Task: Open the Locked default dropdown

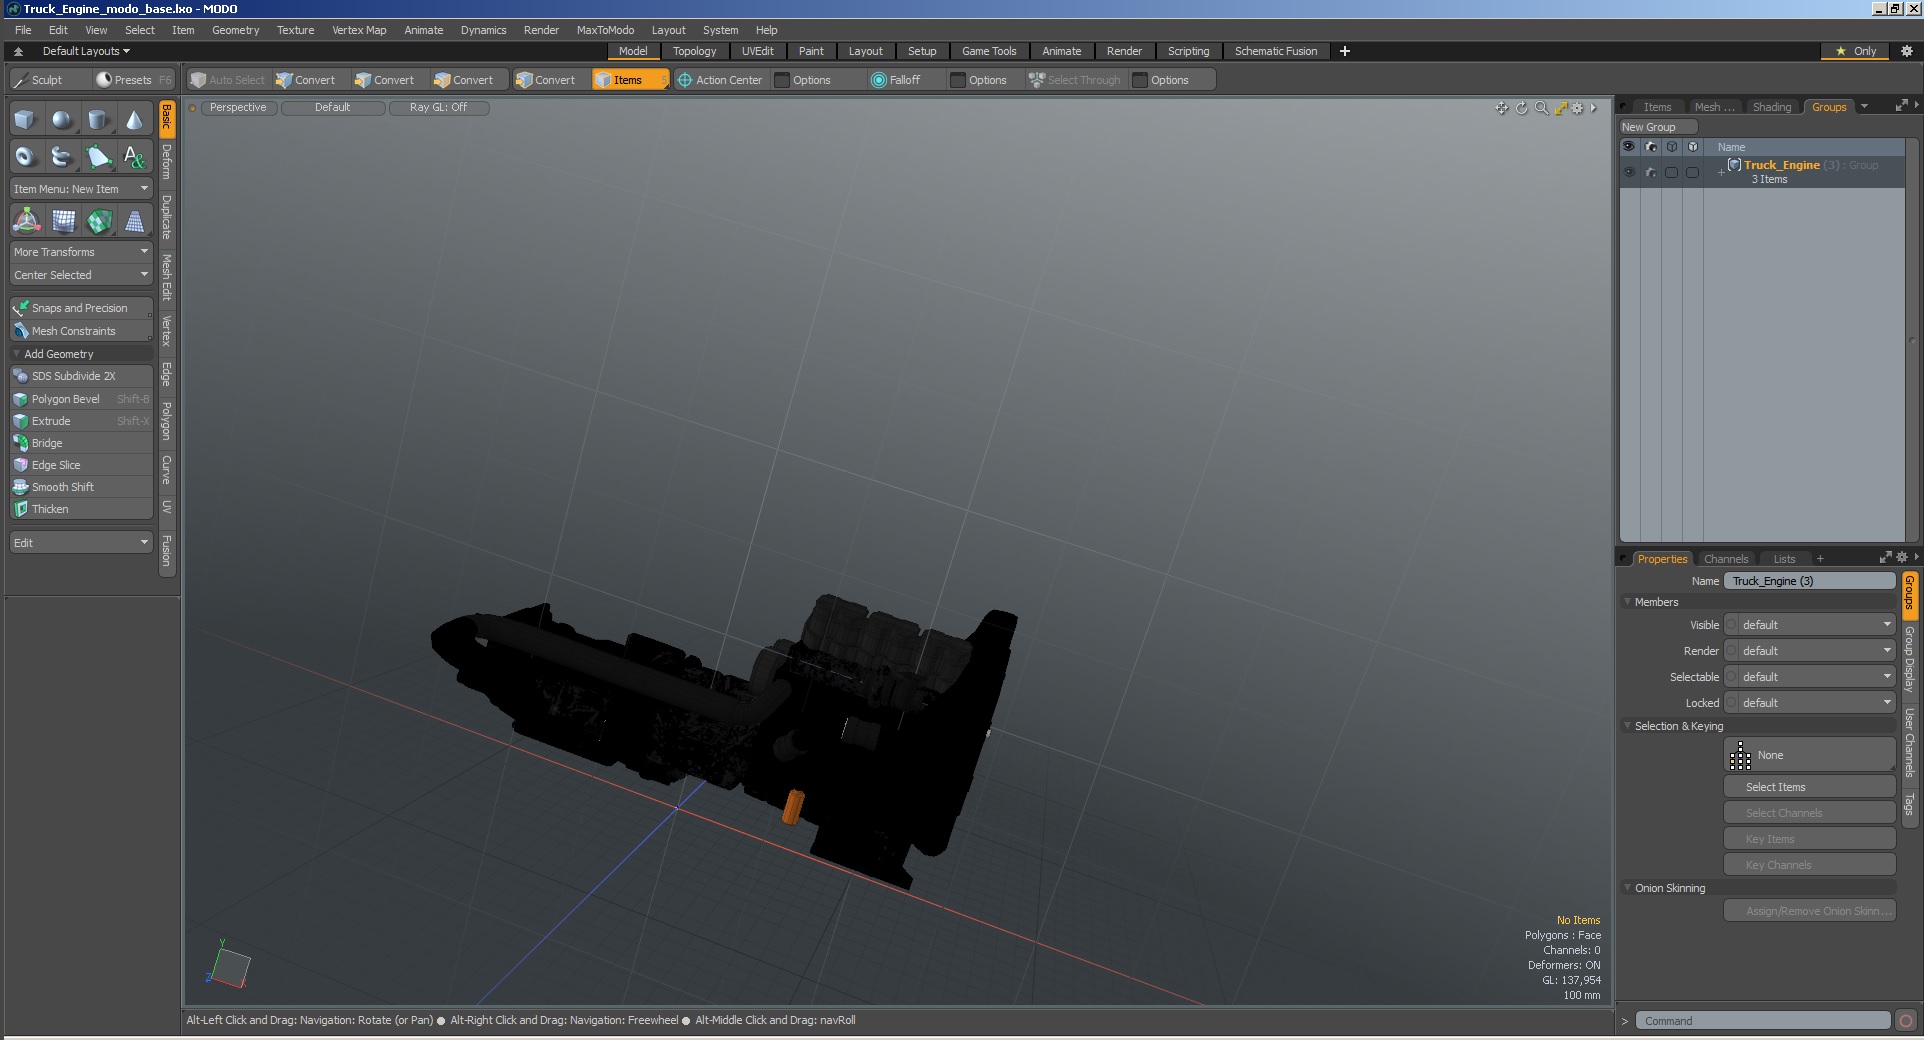Action: (x=1810, y=703)
